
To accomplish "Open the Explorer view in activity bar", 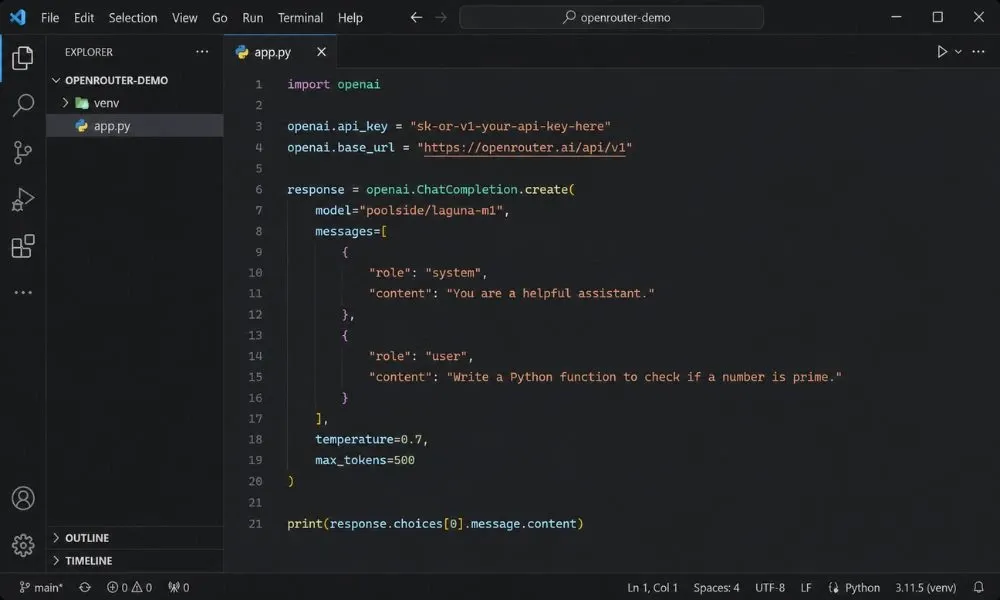I will coord(22,58).
